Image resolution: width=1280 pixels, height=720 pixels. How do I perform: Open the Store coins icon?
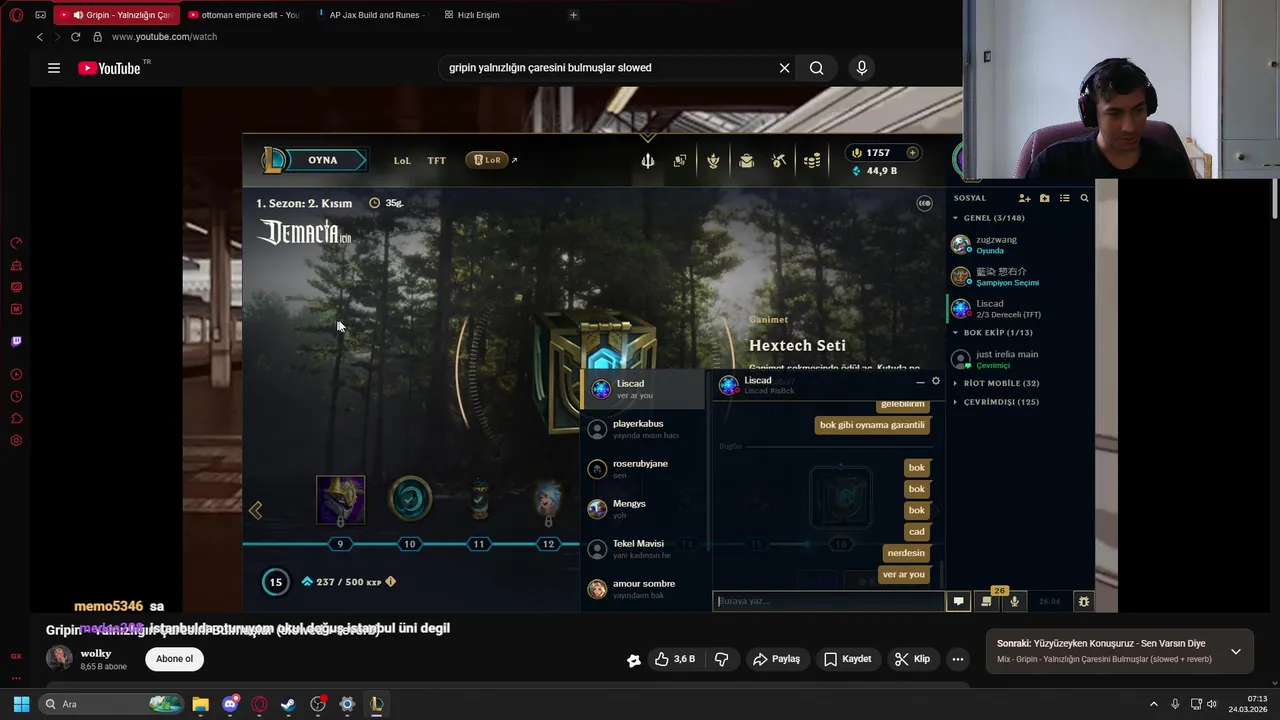812,160
